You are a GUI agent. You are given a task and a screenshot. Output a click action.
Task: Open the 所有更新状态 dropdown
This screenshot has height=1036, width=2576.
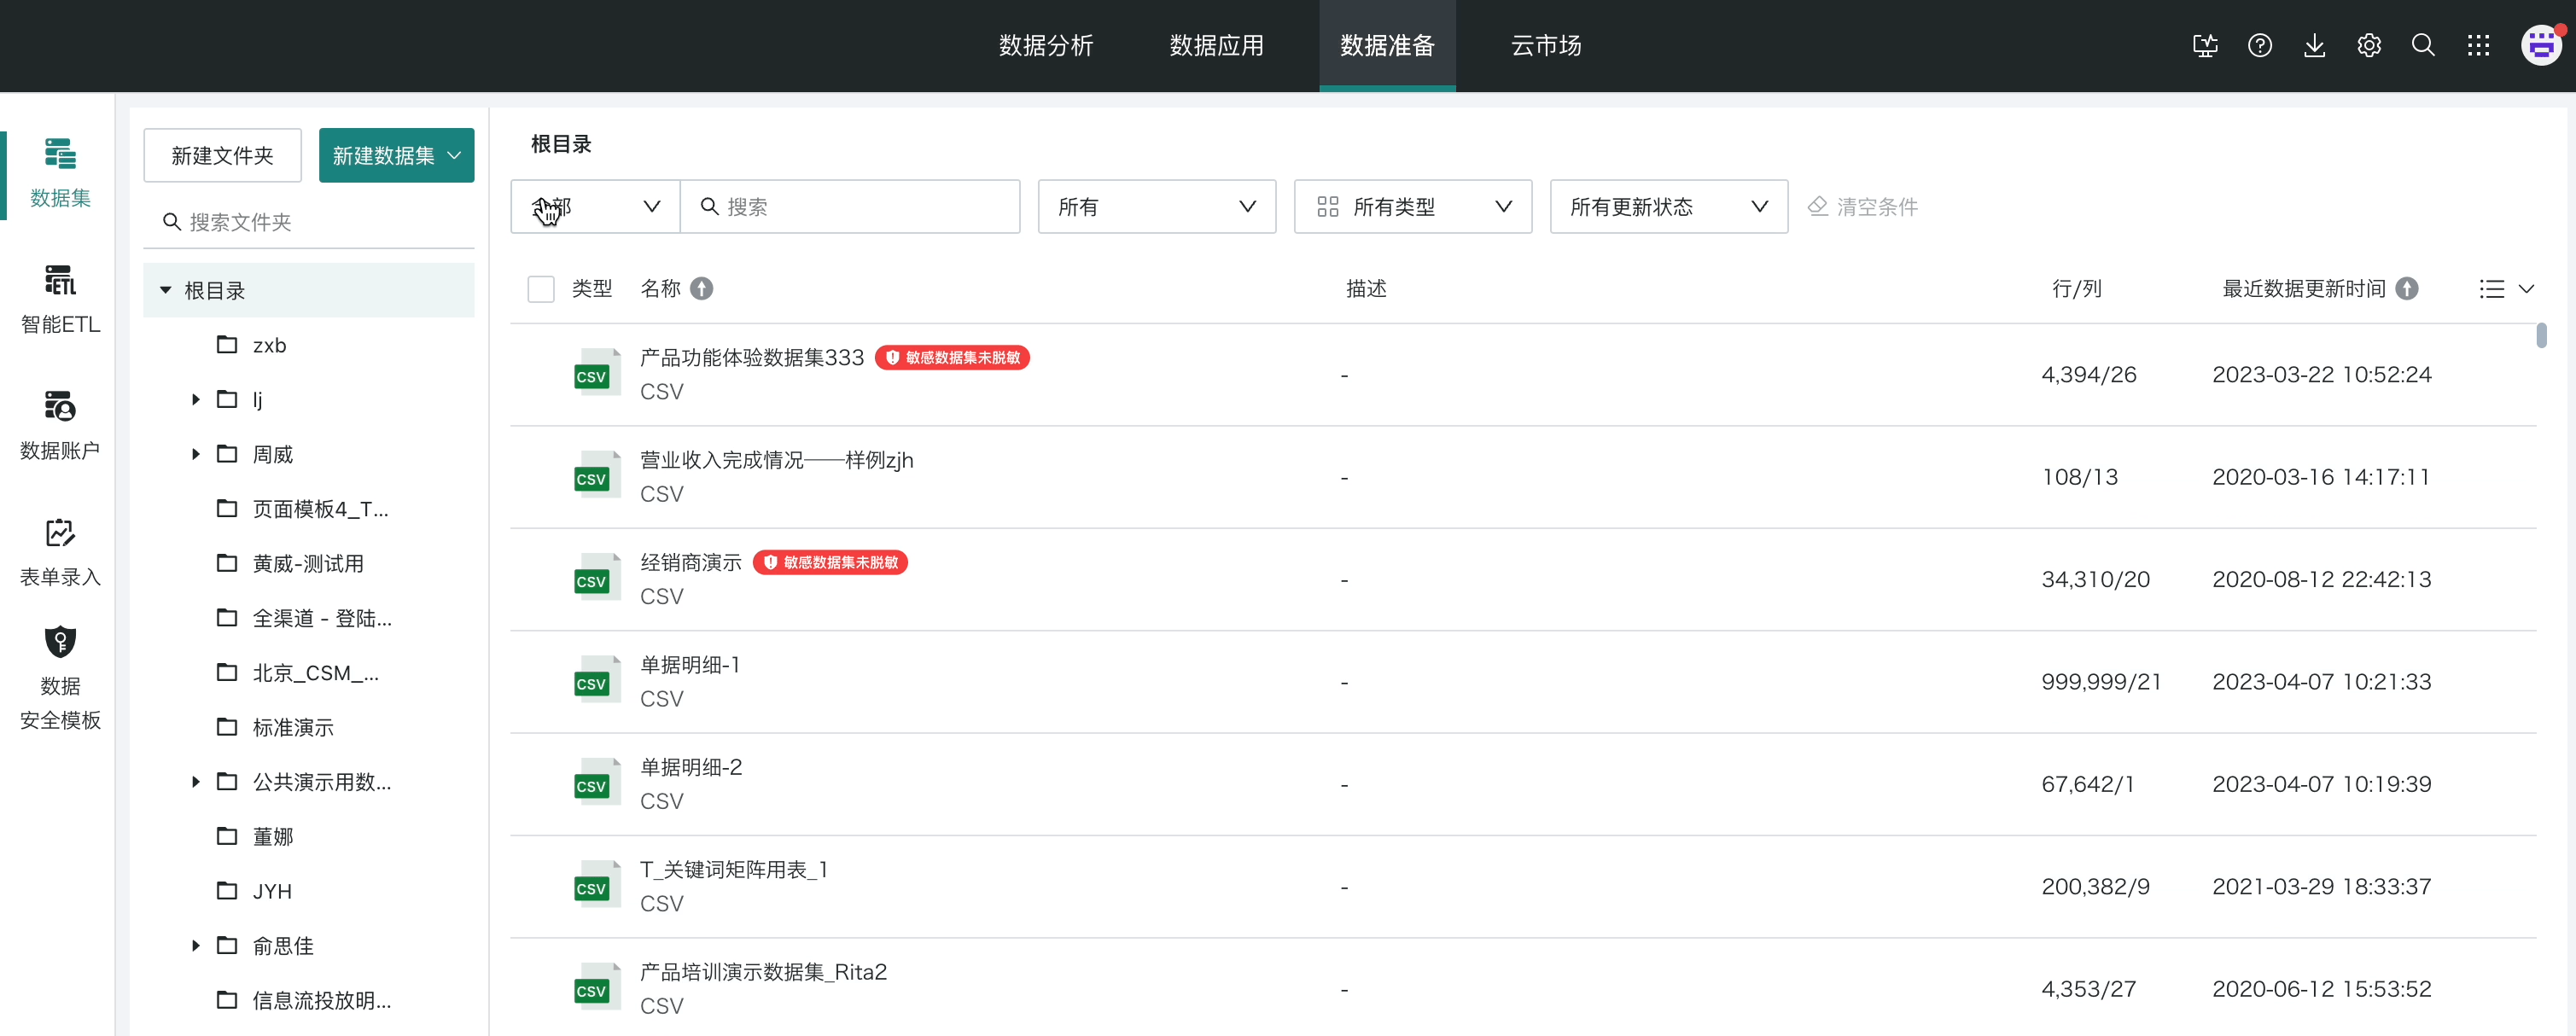pos(1668,207)
